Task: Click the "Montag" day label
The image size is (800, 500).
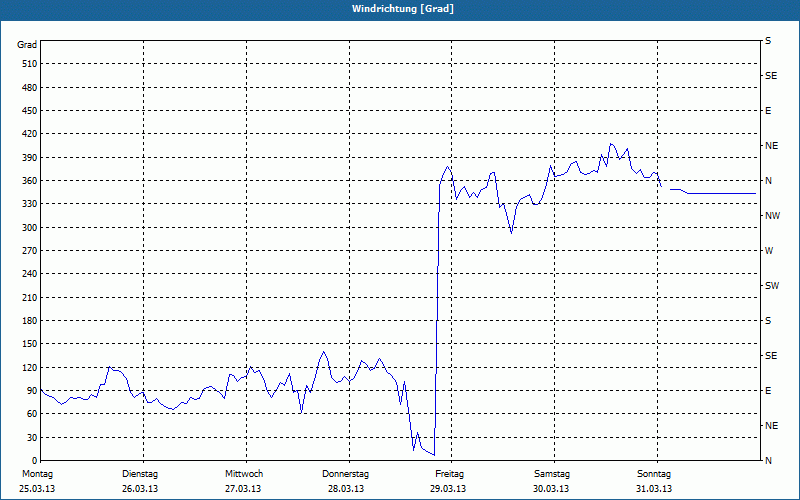Action: (x=37, y=474)
